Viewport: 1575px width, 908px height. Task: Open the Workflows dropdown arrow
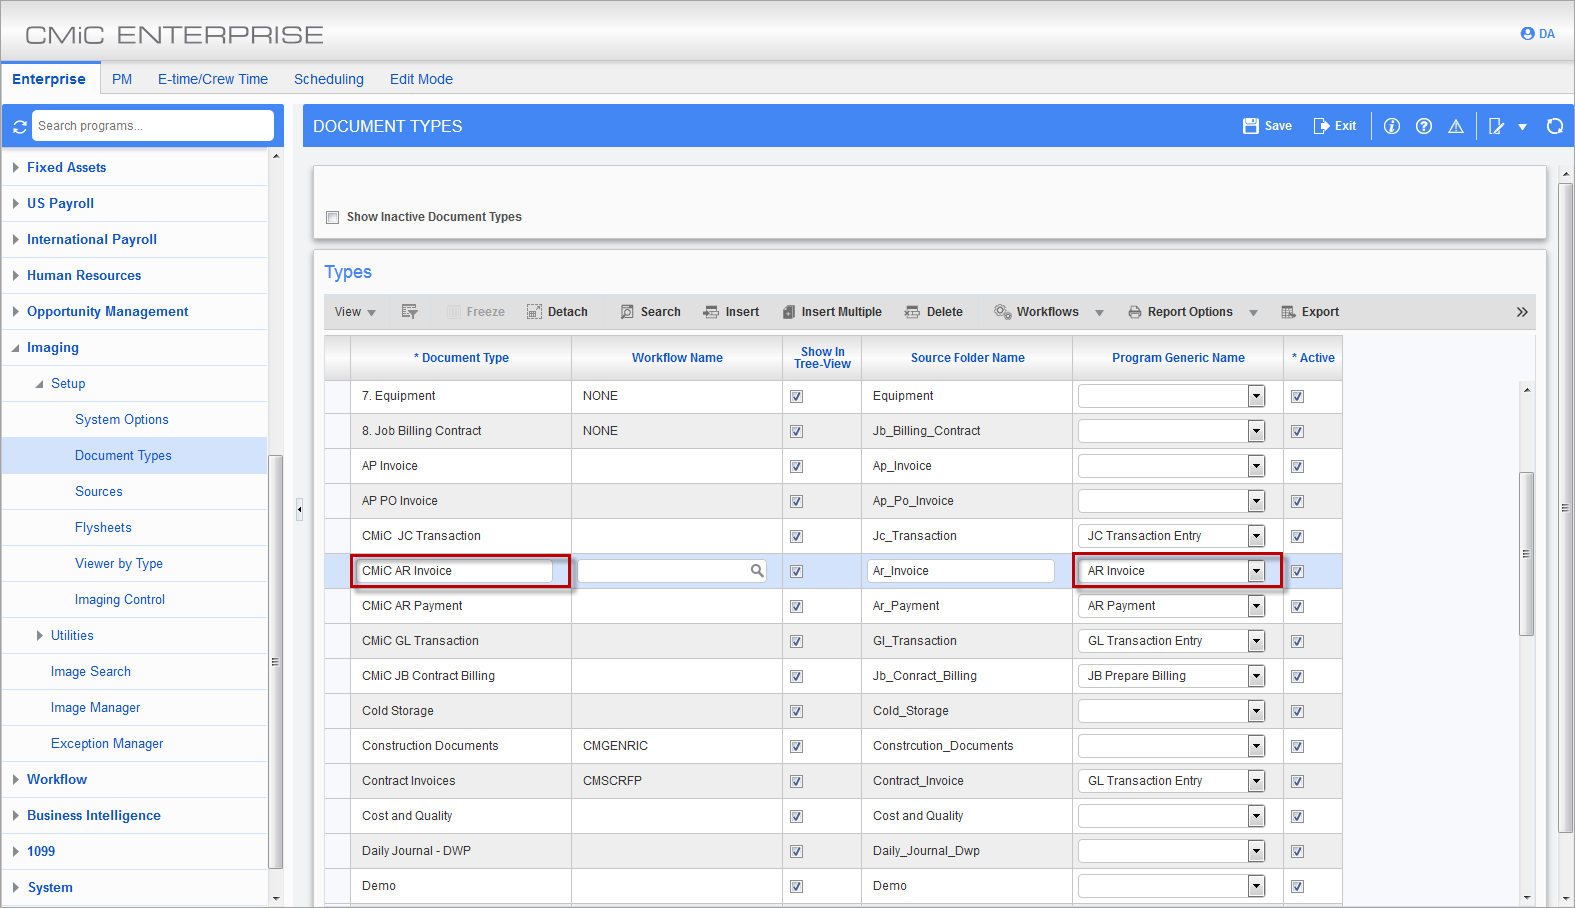click(x=1099, y=313)
